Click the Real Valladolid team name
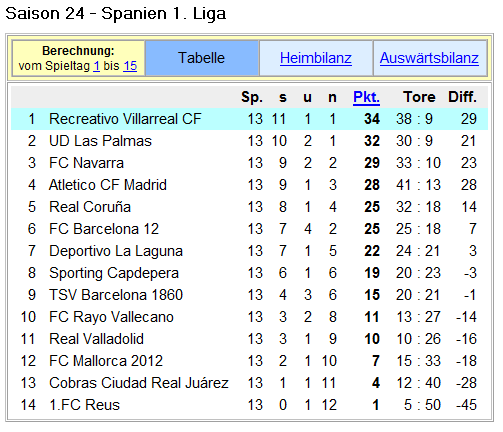 (96, 339)
